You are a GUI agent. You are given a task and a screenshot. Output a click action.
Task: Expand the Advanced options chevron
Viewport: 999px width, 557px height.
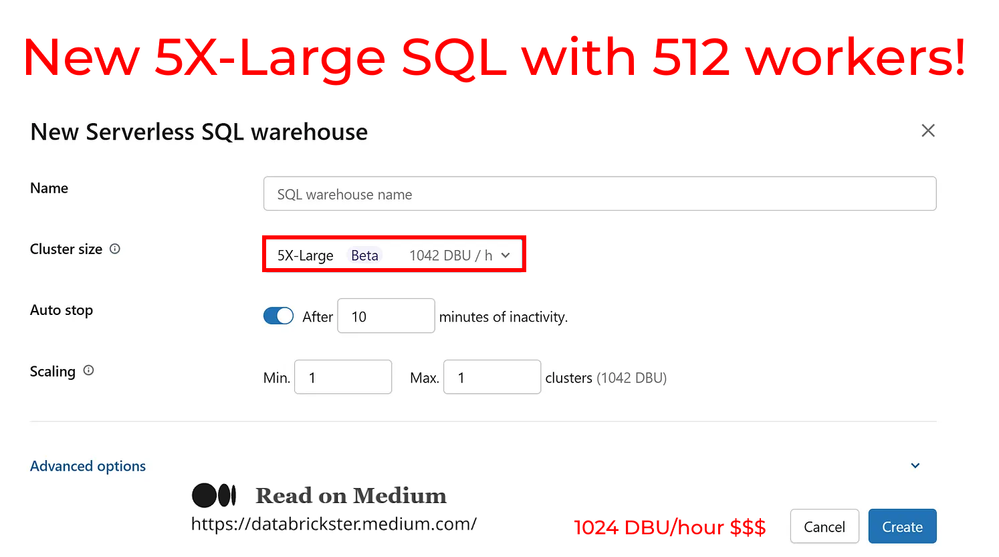(915, 466)
